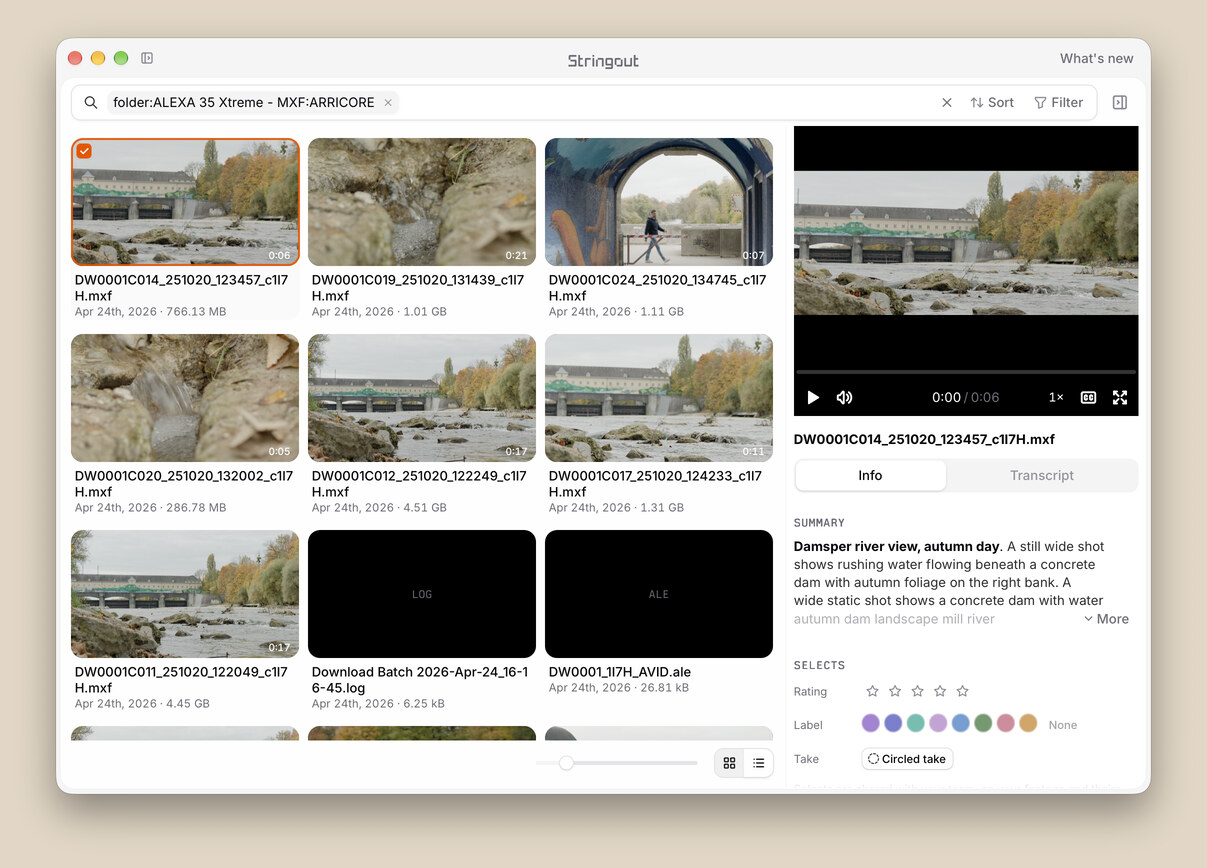Select the DW0001C019 rocks clip thumbnail
This screenshot has width=1207, height=868.
(422, 202)
